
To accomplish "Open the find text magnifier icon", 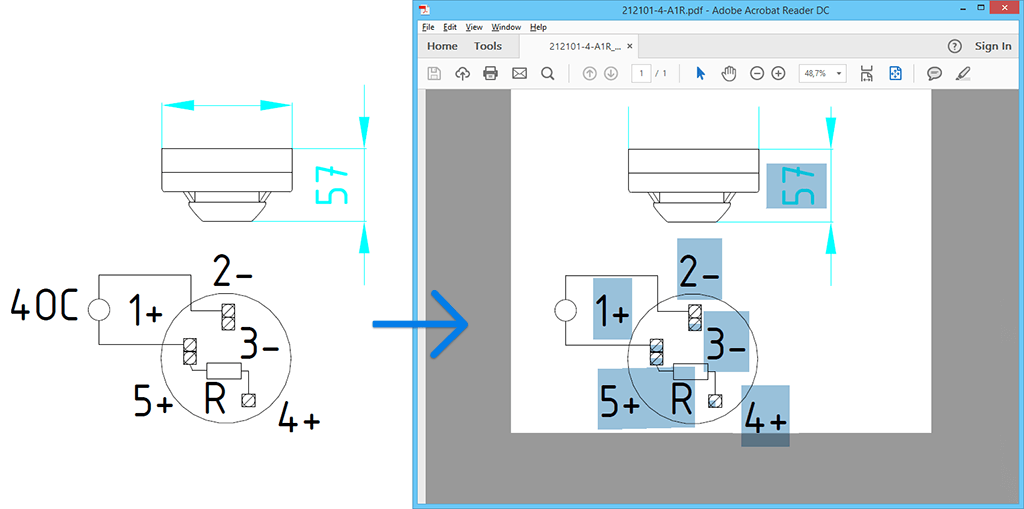I will click(548, 73).
